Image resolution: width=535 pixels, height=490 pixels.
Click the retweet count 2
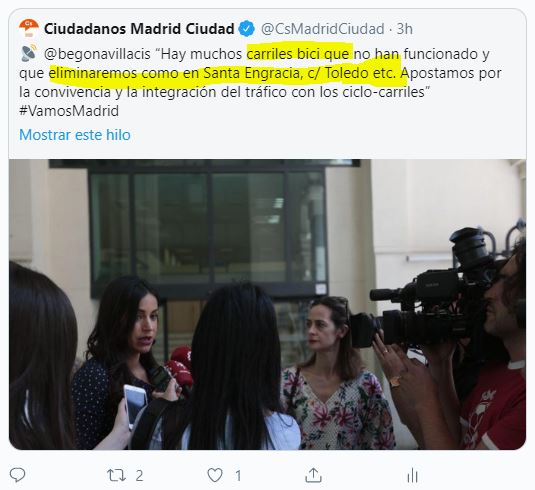pos(139,475)
